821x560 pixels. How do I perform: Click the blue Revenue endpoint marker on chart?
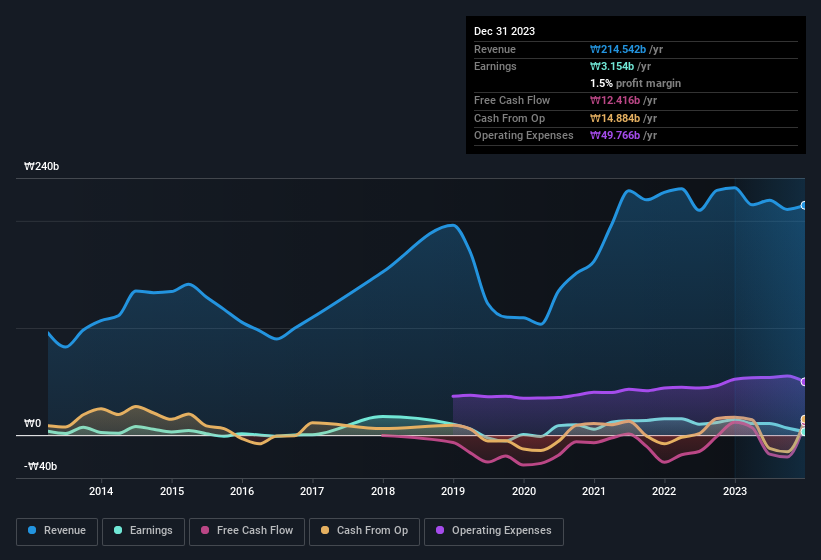pyautogui.click(x=803, y=205)
